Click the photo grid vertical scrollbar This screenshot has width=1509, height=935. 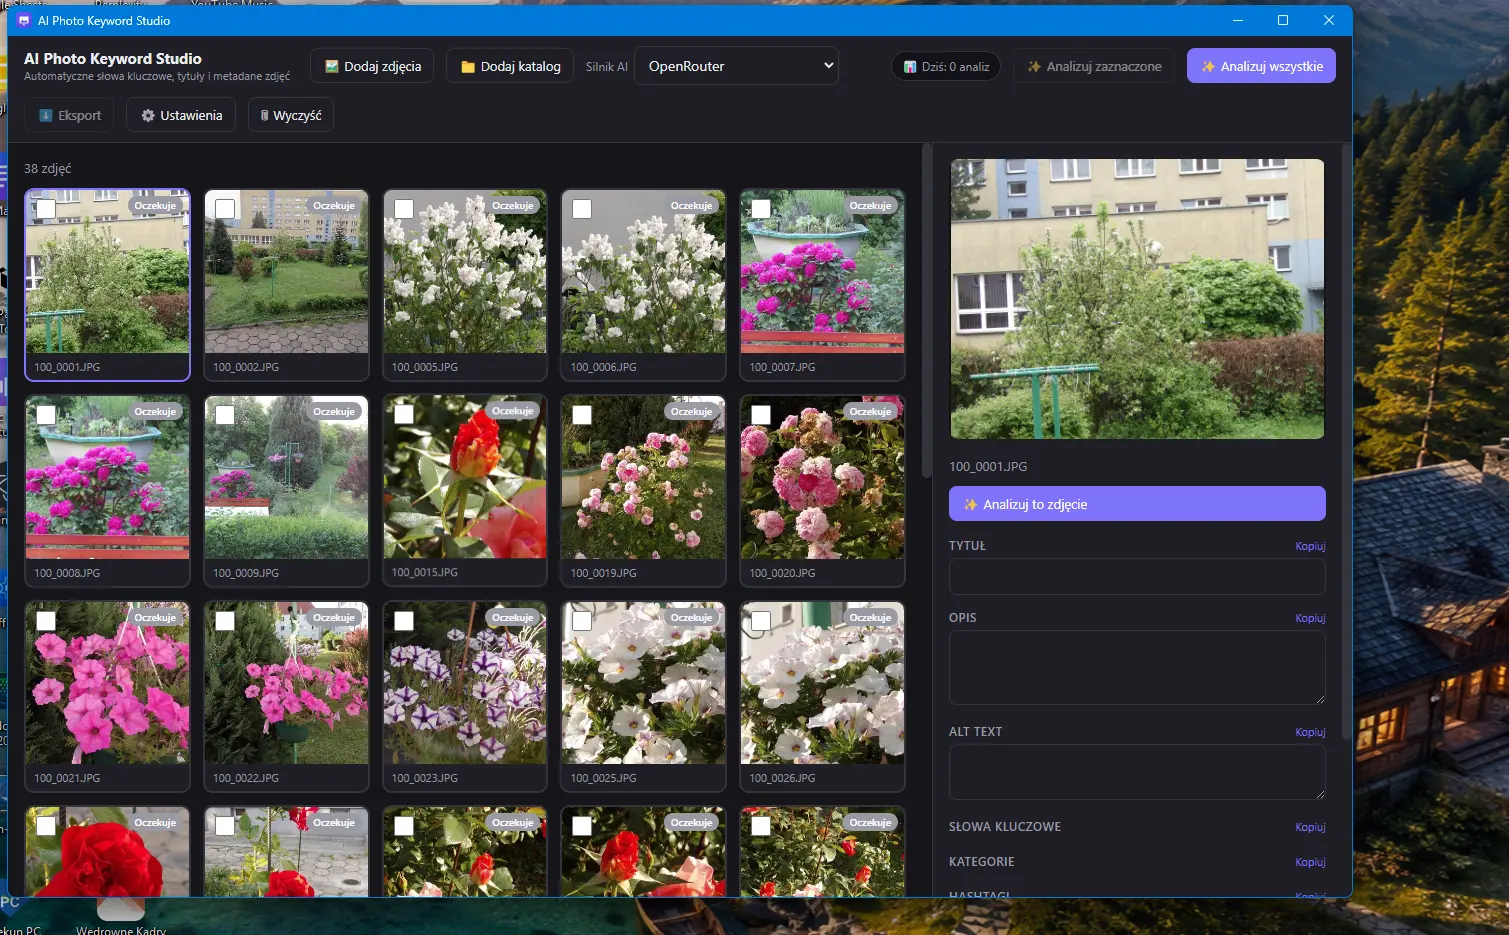[x=927, y=312]
